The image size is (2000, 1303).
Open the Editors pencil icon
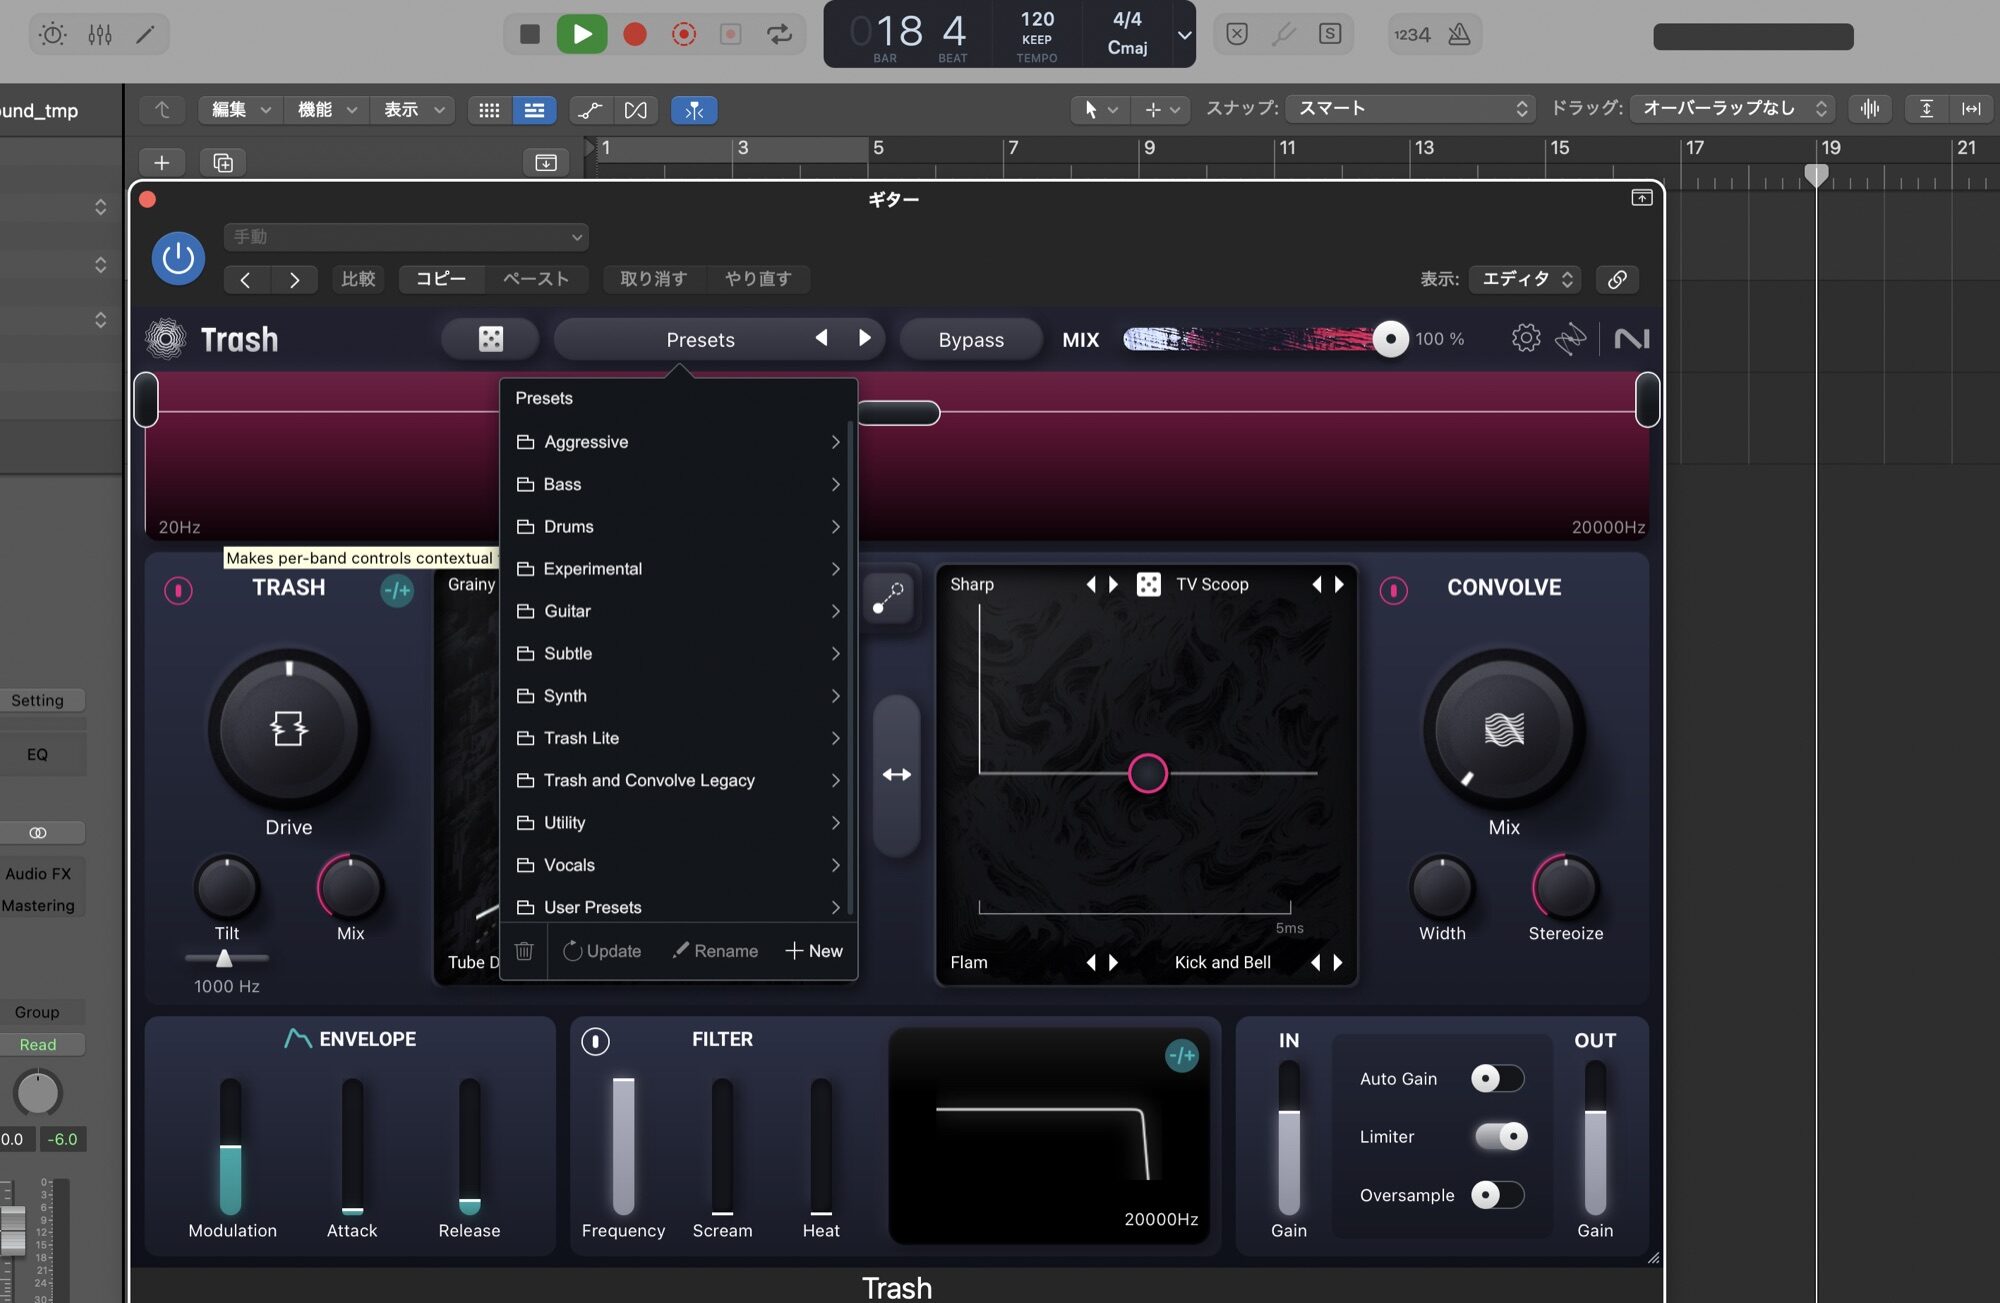tap(145, 34)
